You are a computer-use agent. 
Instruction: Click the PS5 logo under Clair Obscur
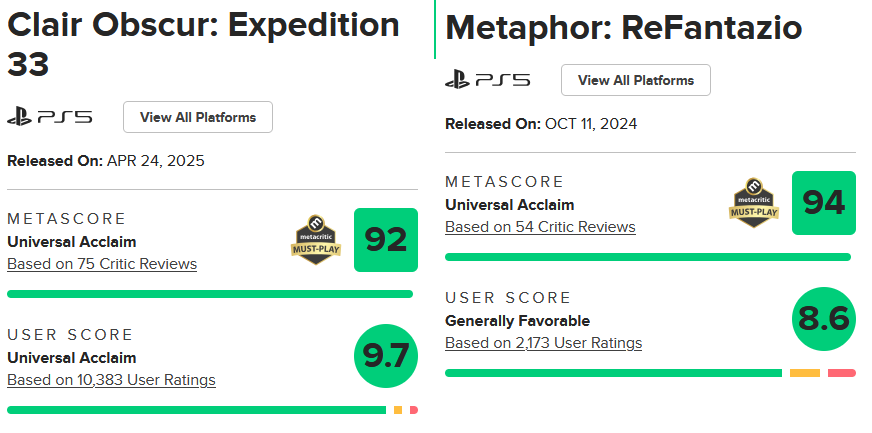pos(49,117)
